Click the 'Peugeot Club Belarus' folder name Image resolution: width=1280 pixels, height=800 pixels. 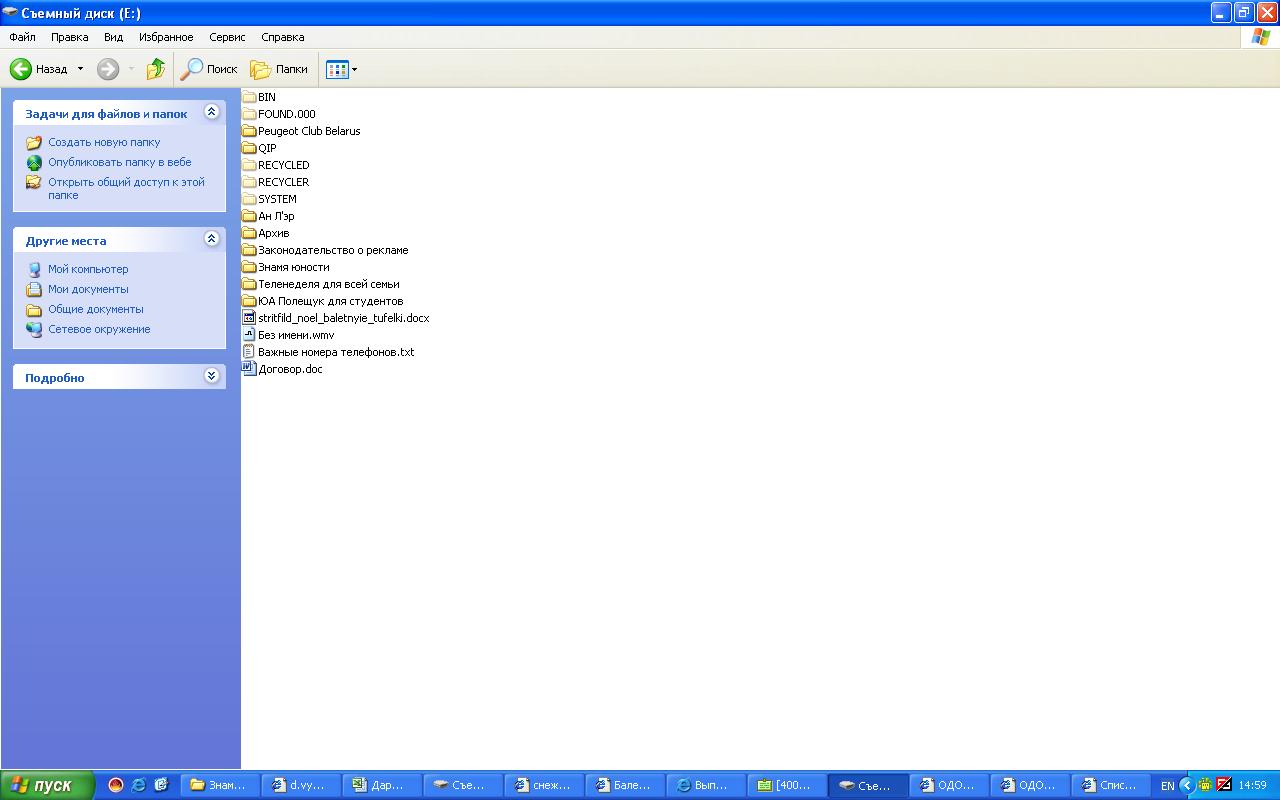(x=309, y=131)
